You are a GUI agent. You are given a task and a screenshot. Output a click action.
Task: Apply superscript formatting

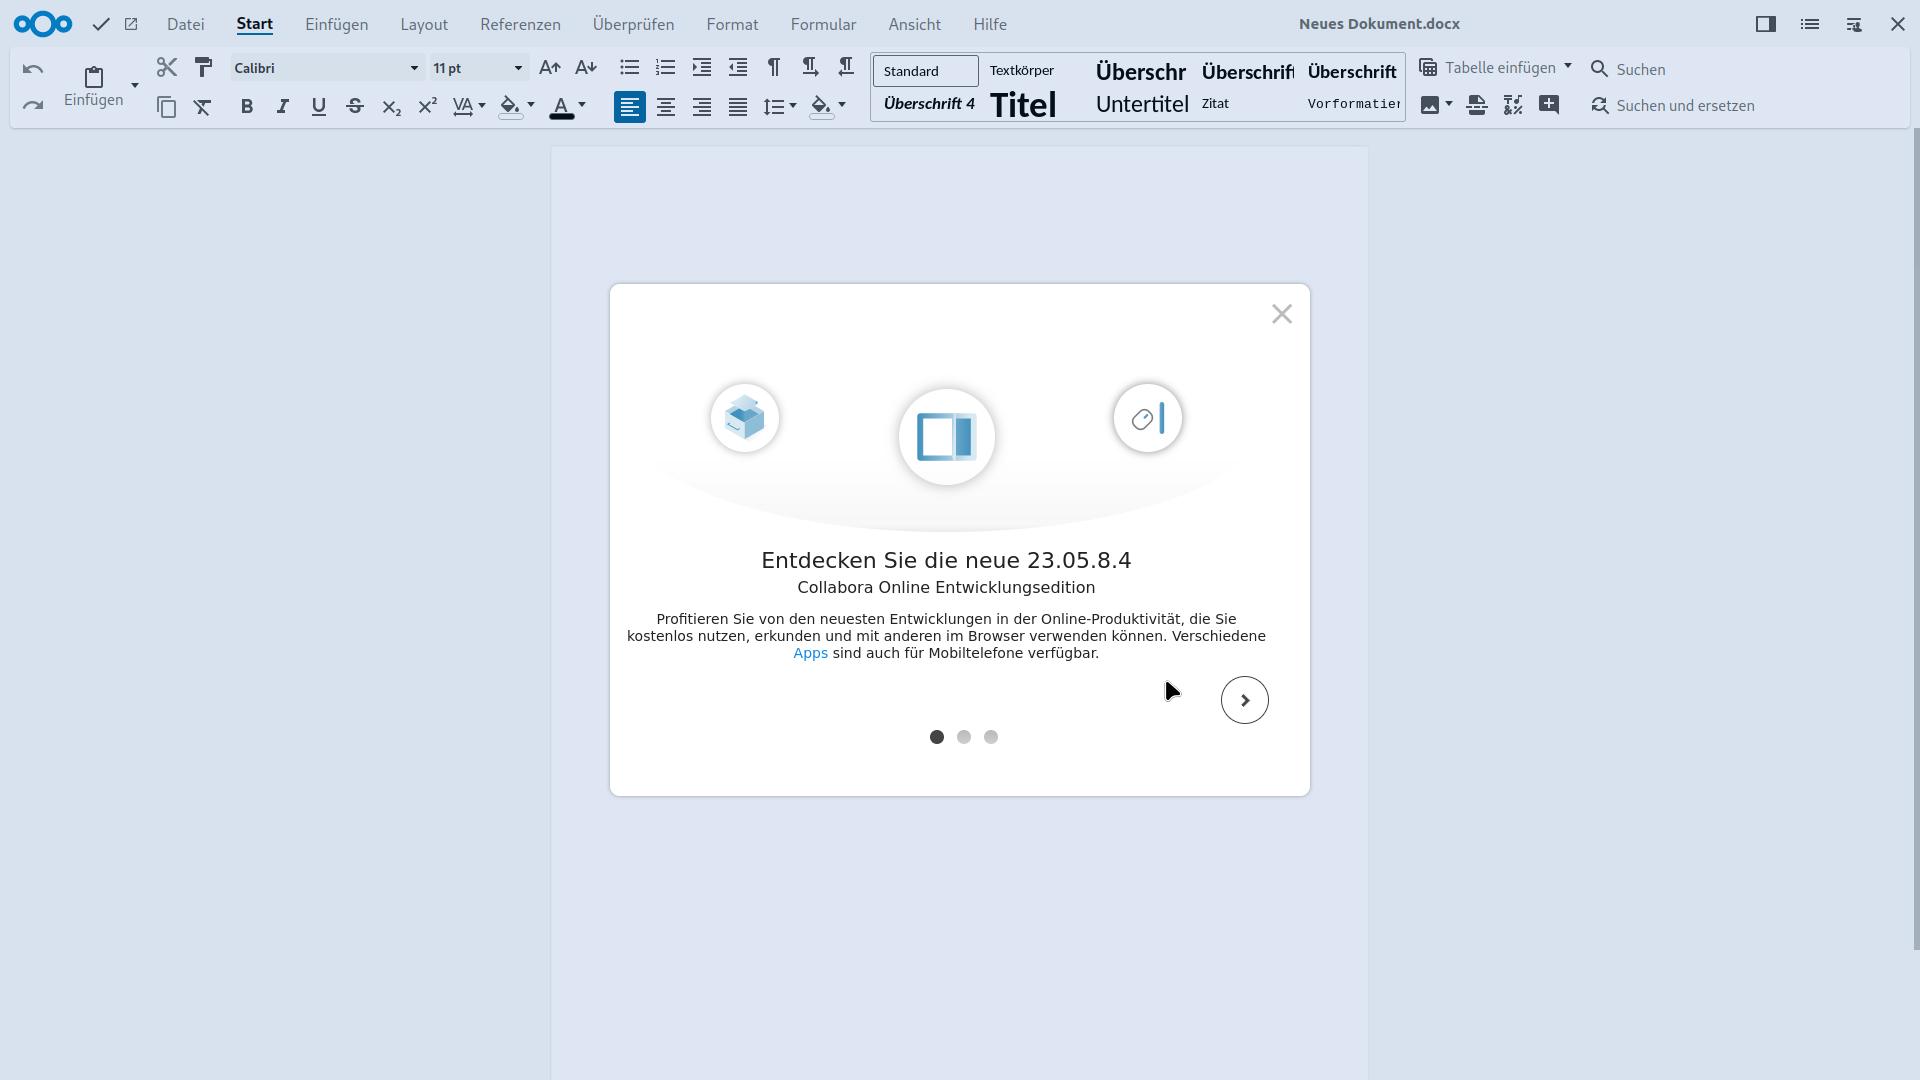(427, 106)
